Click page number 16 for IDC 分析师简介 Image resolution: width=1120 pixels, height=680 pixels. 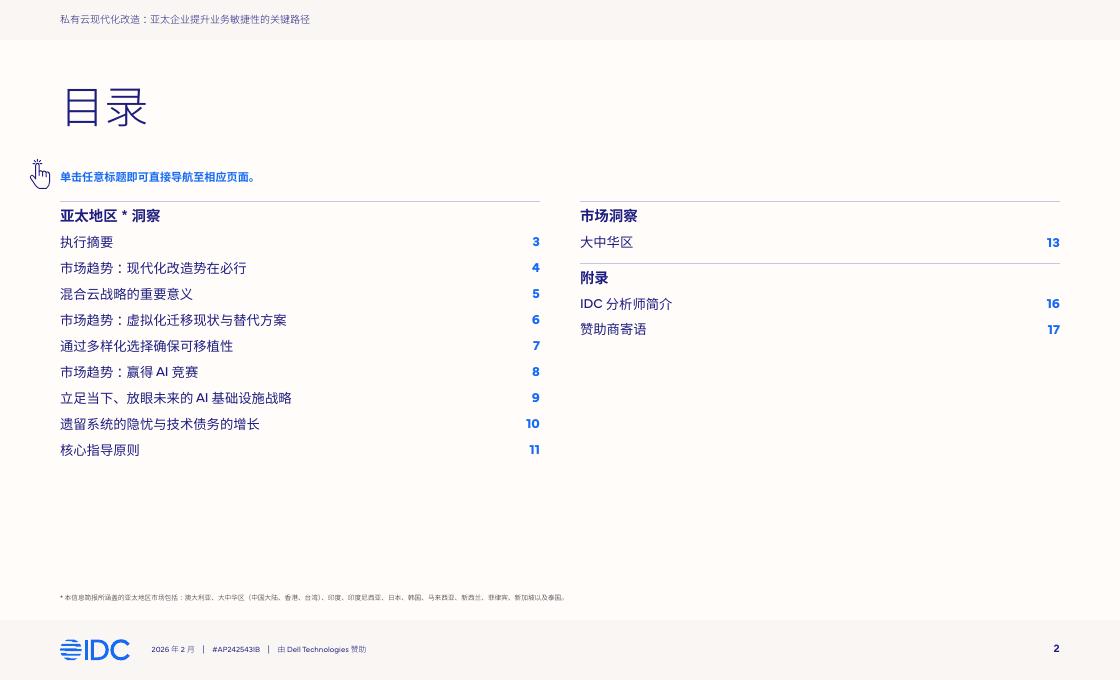1053,304
